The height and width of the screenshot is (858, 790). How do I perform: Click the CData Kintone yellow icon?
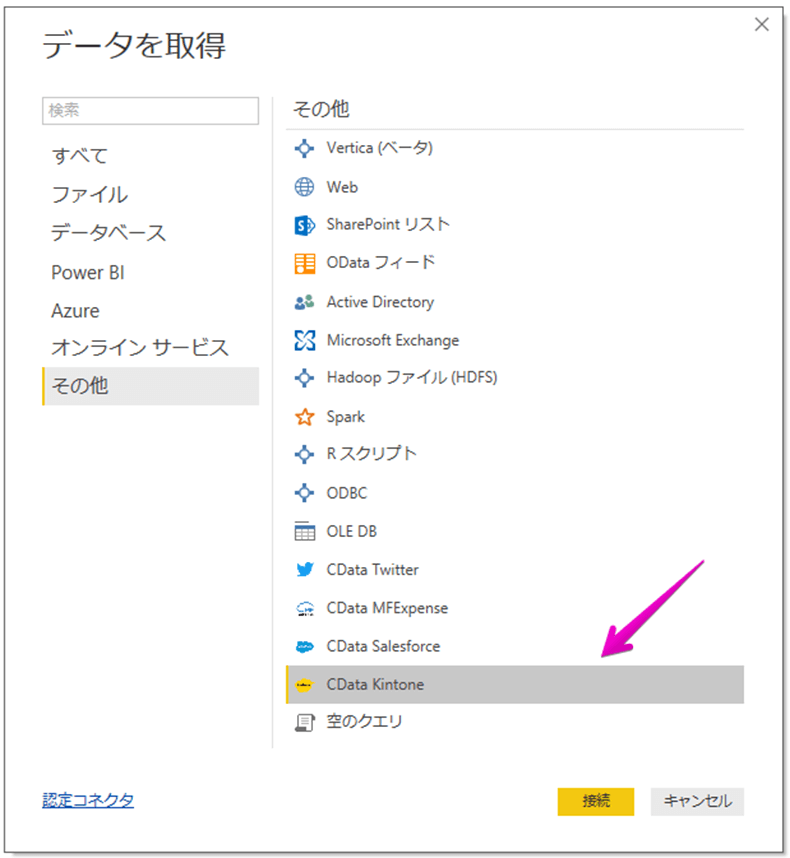click(304, 685)
